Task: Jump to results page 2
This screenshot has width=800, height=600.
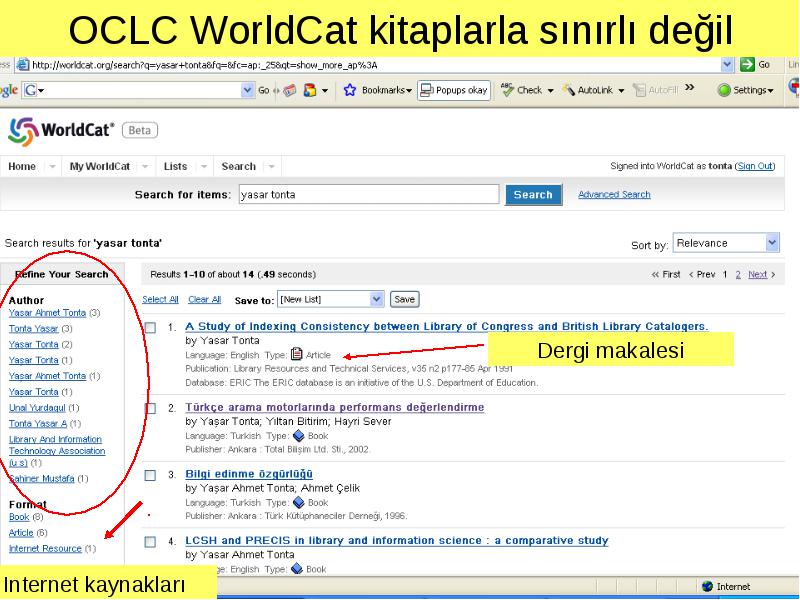Action: (738, 274)
